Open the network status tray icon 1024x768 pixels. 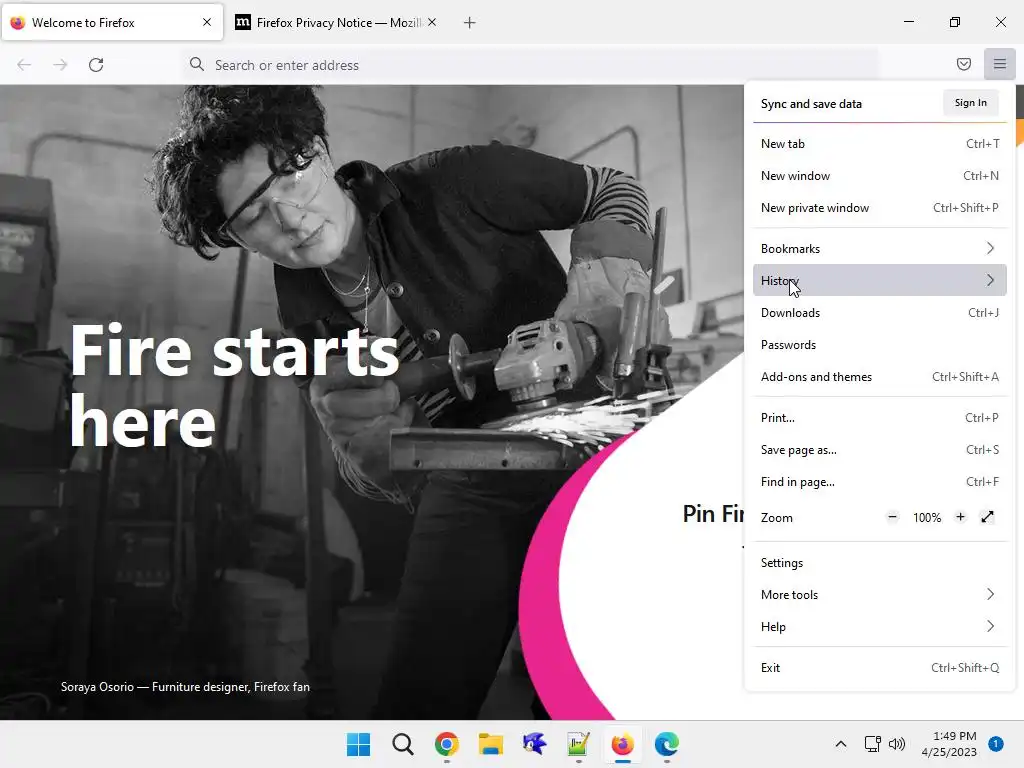click(872, 744)
